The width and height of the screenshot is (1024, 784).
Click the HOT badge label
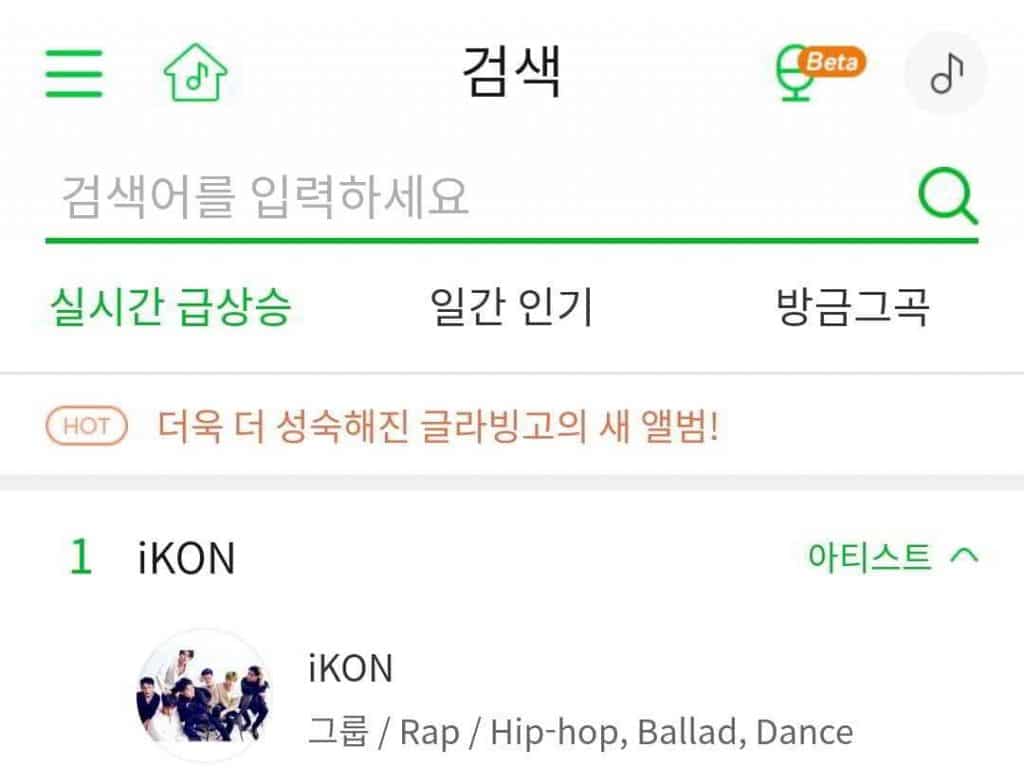87,427
